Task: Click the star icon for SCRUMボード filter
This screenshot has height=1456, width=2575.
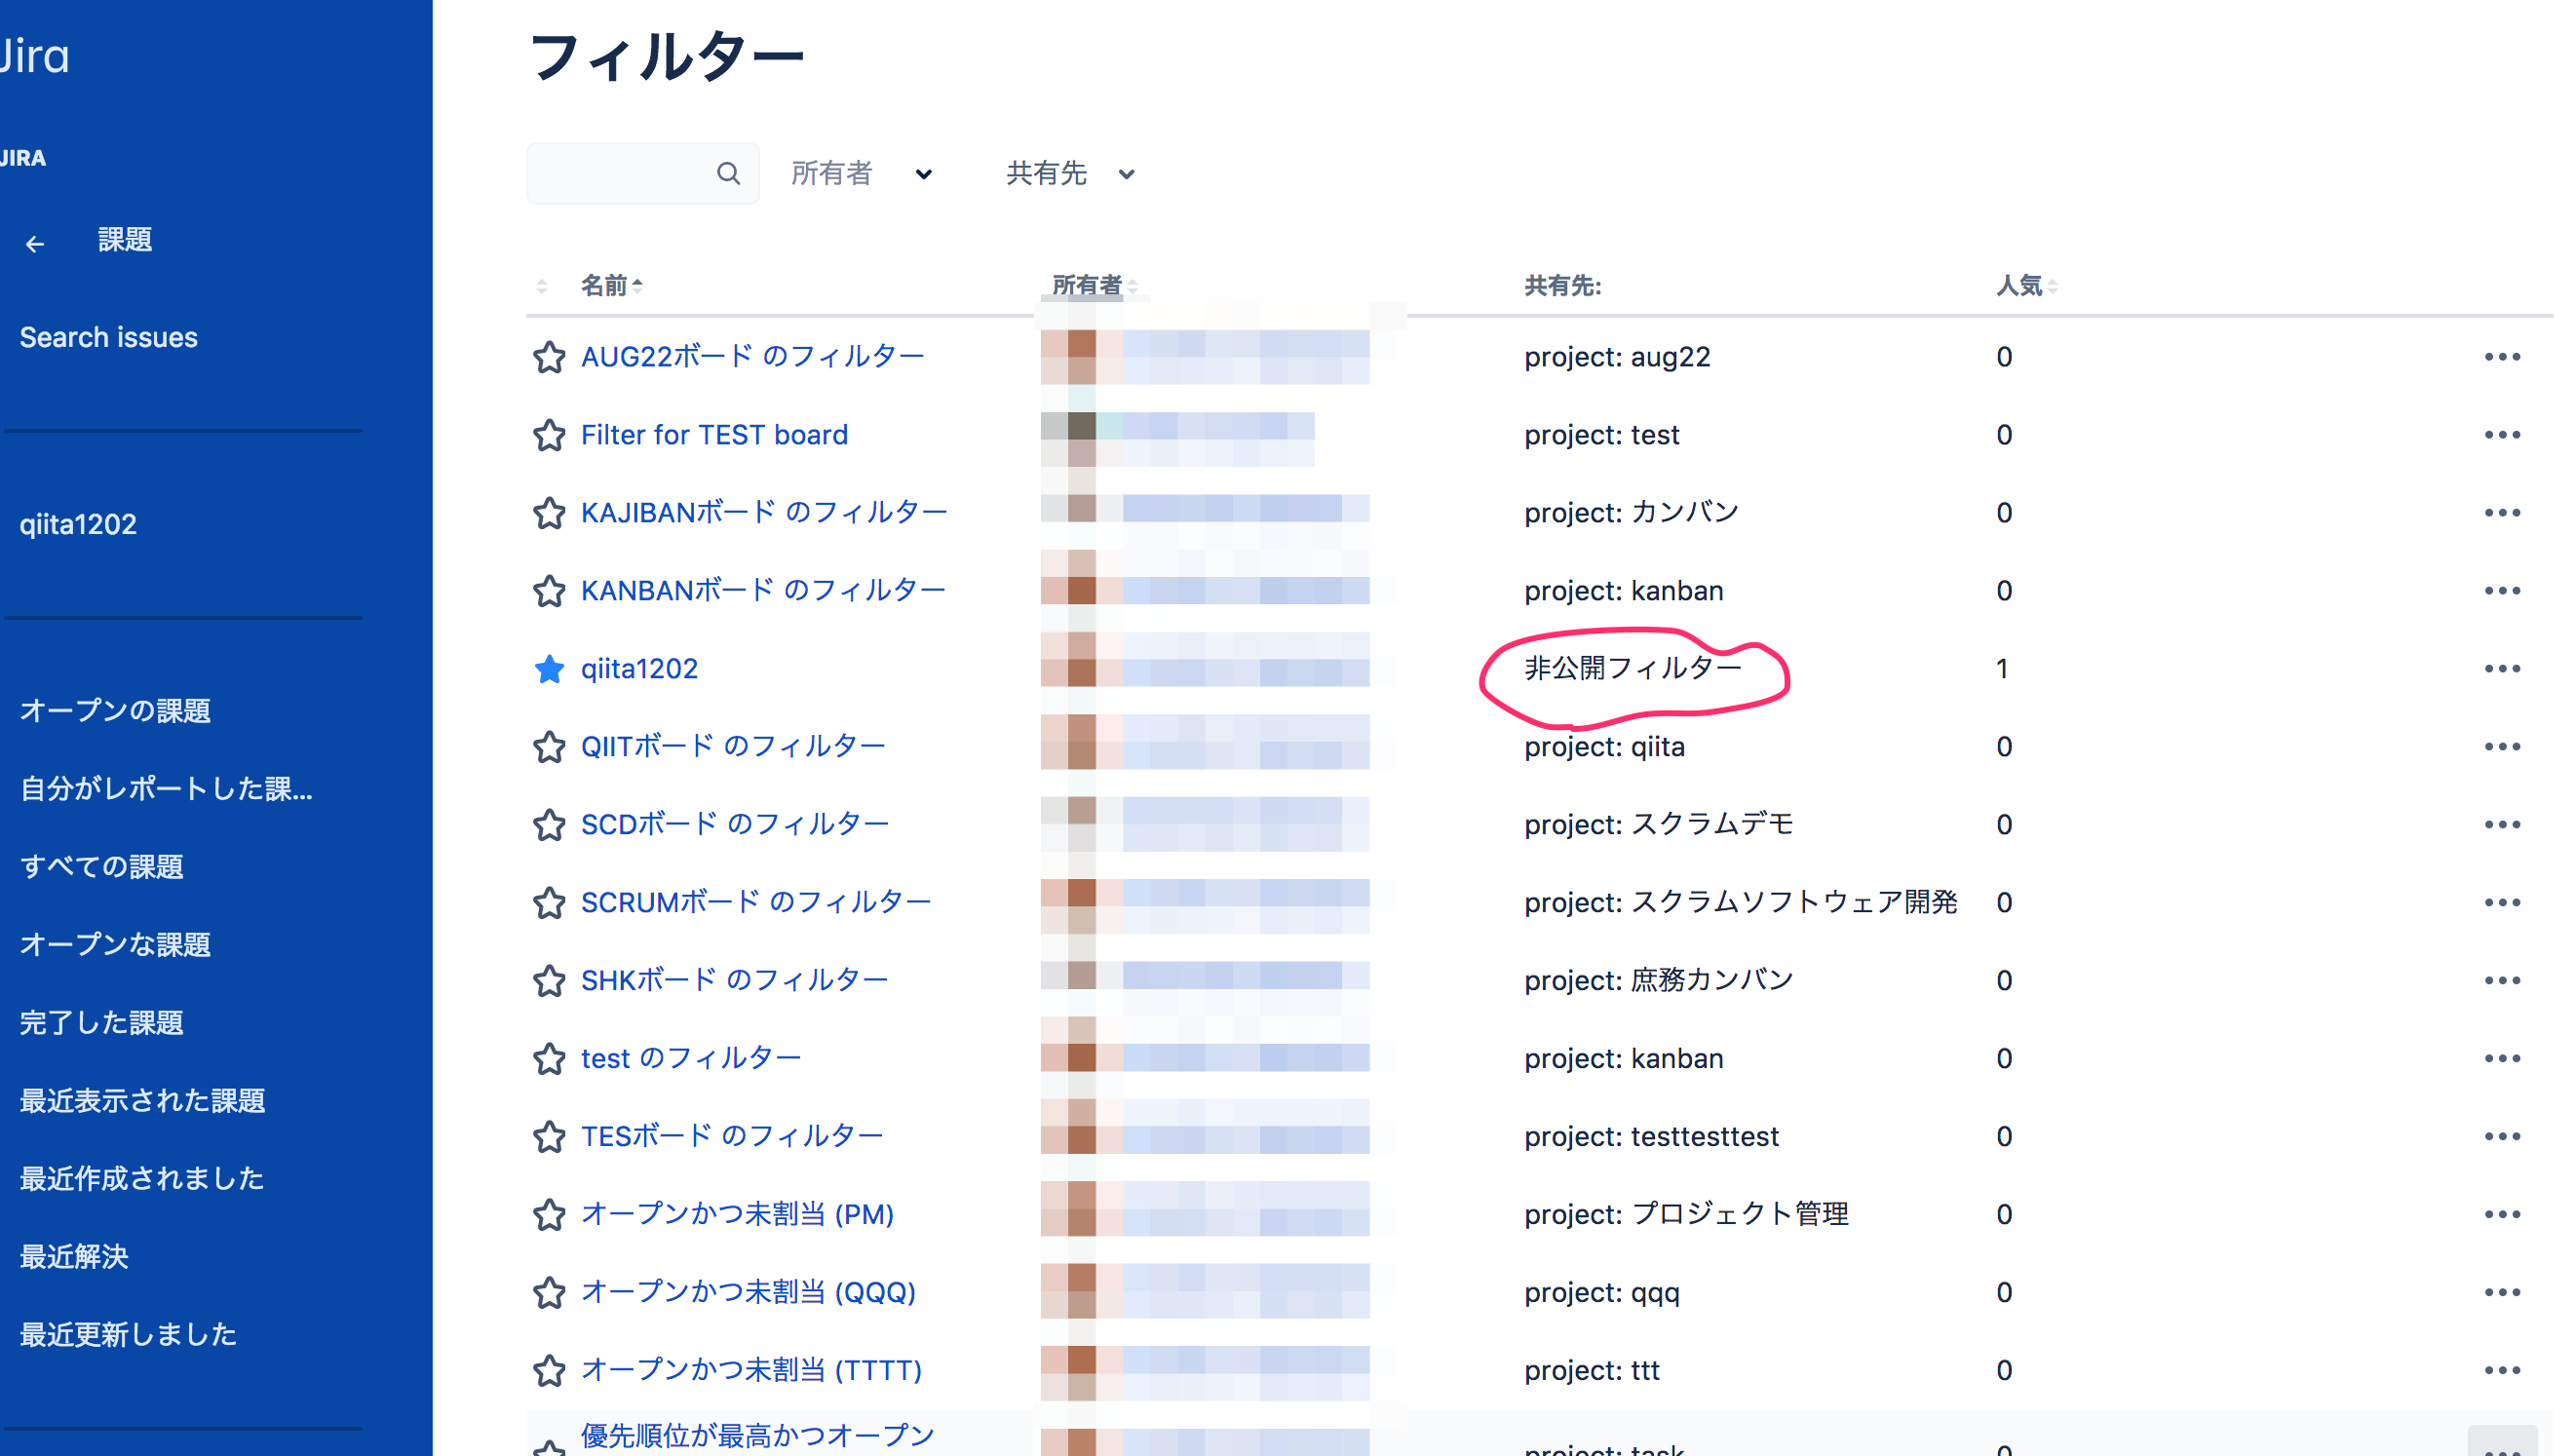Action: [x=549, y=902]
